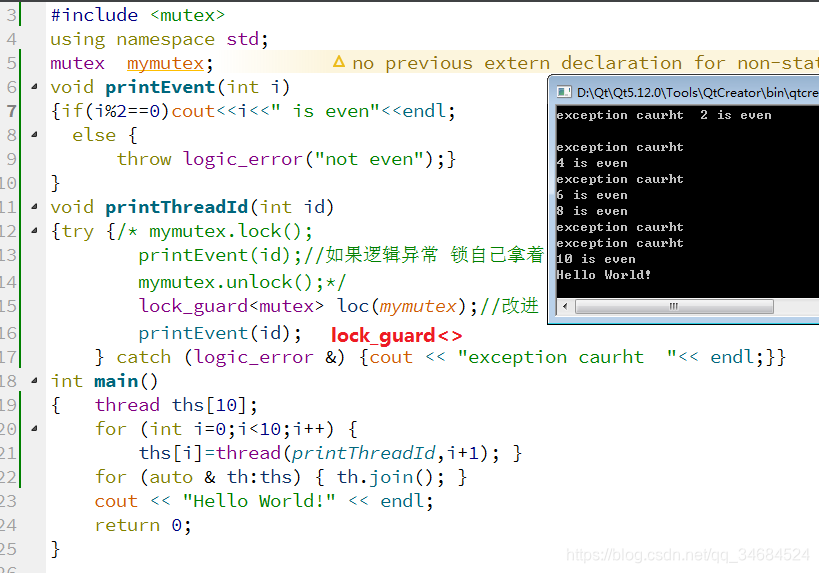Collapse the printEvent function fold arrow
Screen dimensions: 819x573
click(34, 87)
